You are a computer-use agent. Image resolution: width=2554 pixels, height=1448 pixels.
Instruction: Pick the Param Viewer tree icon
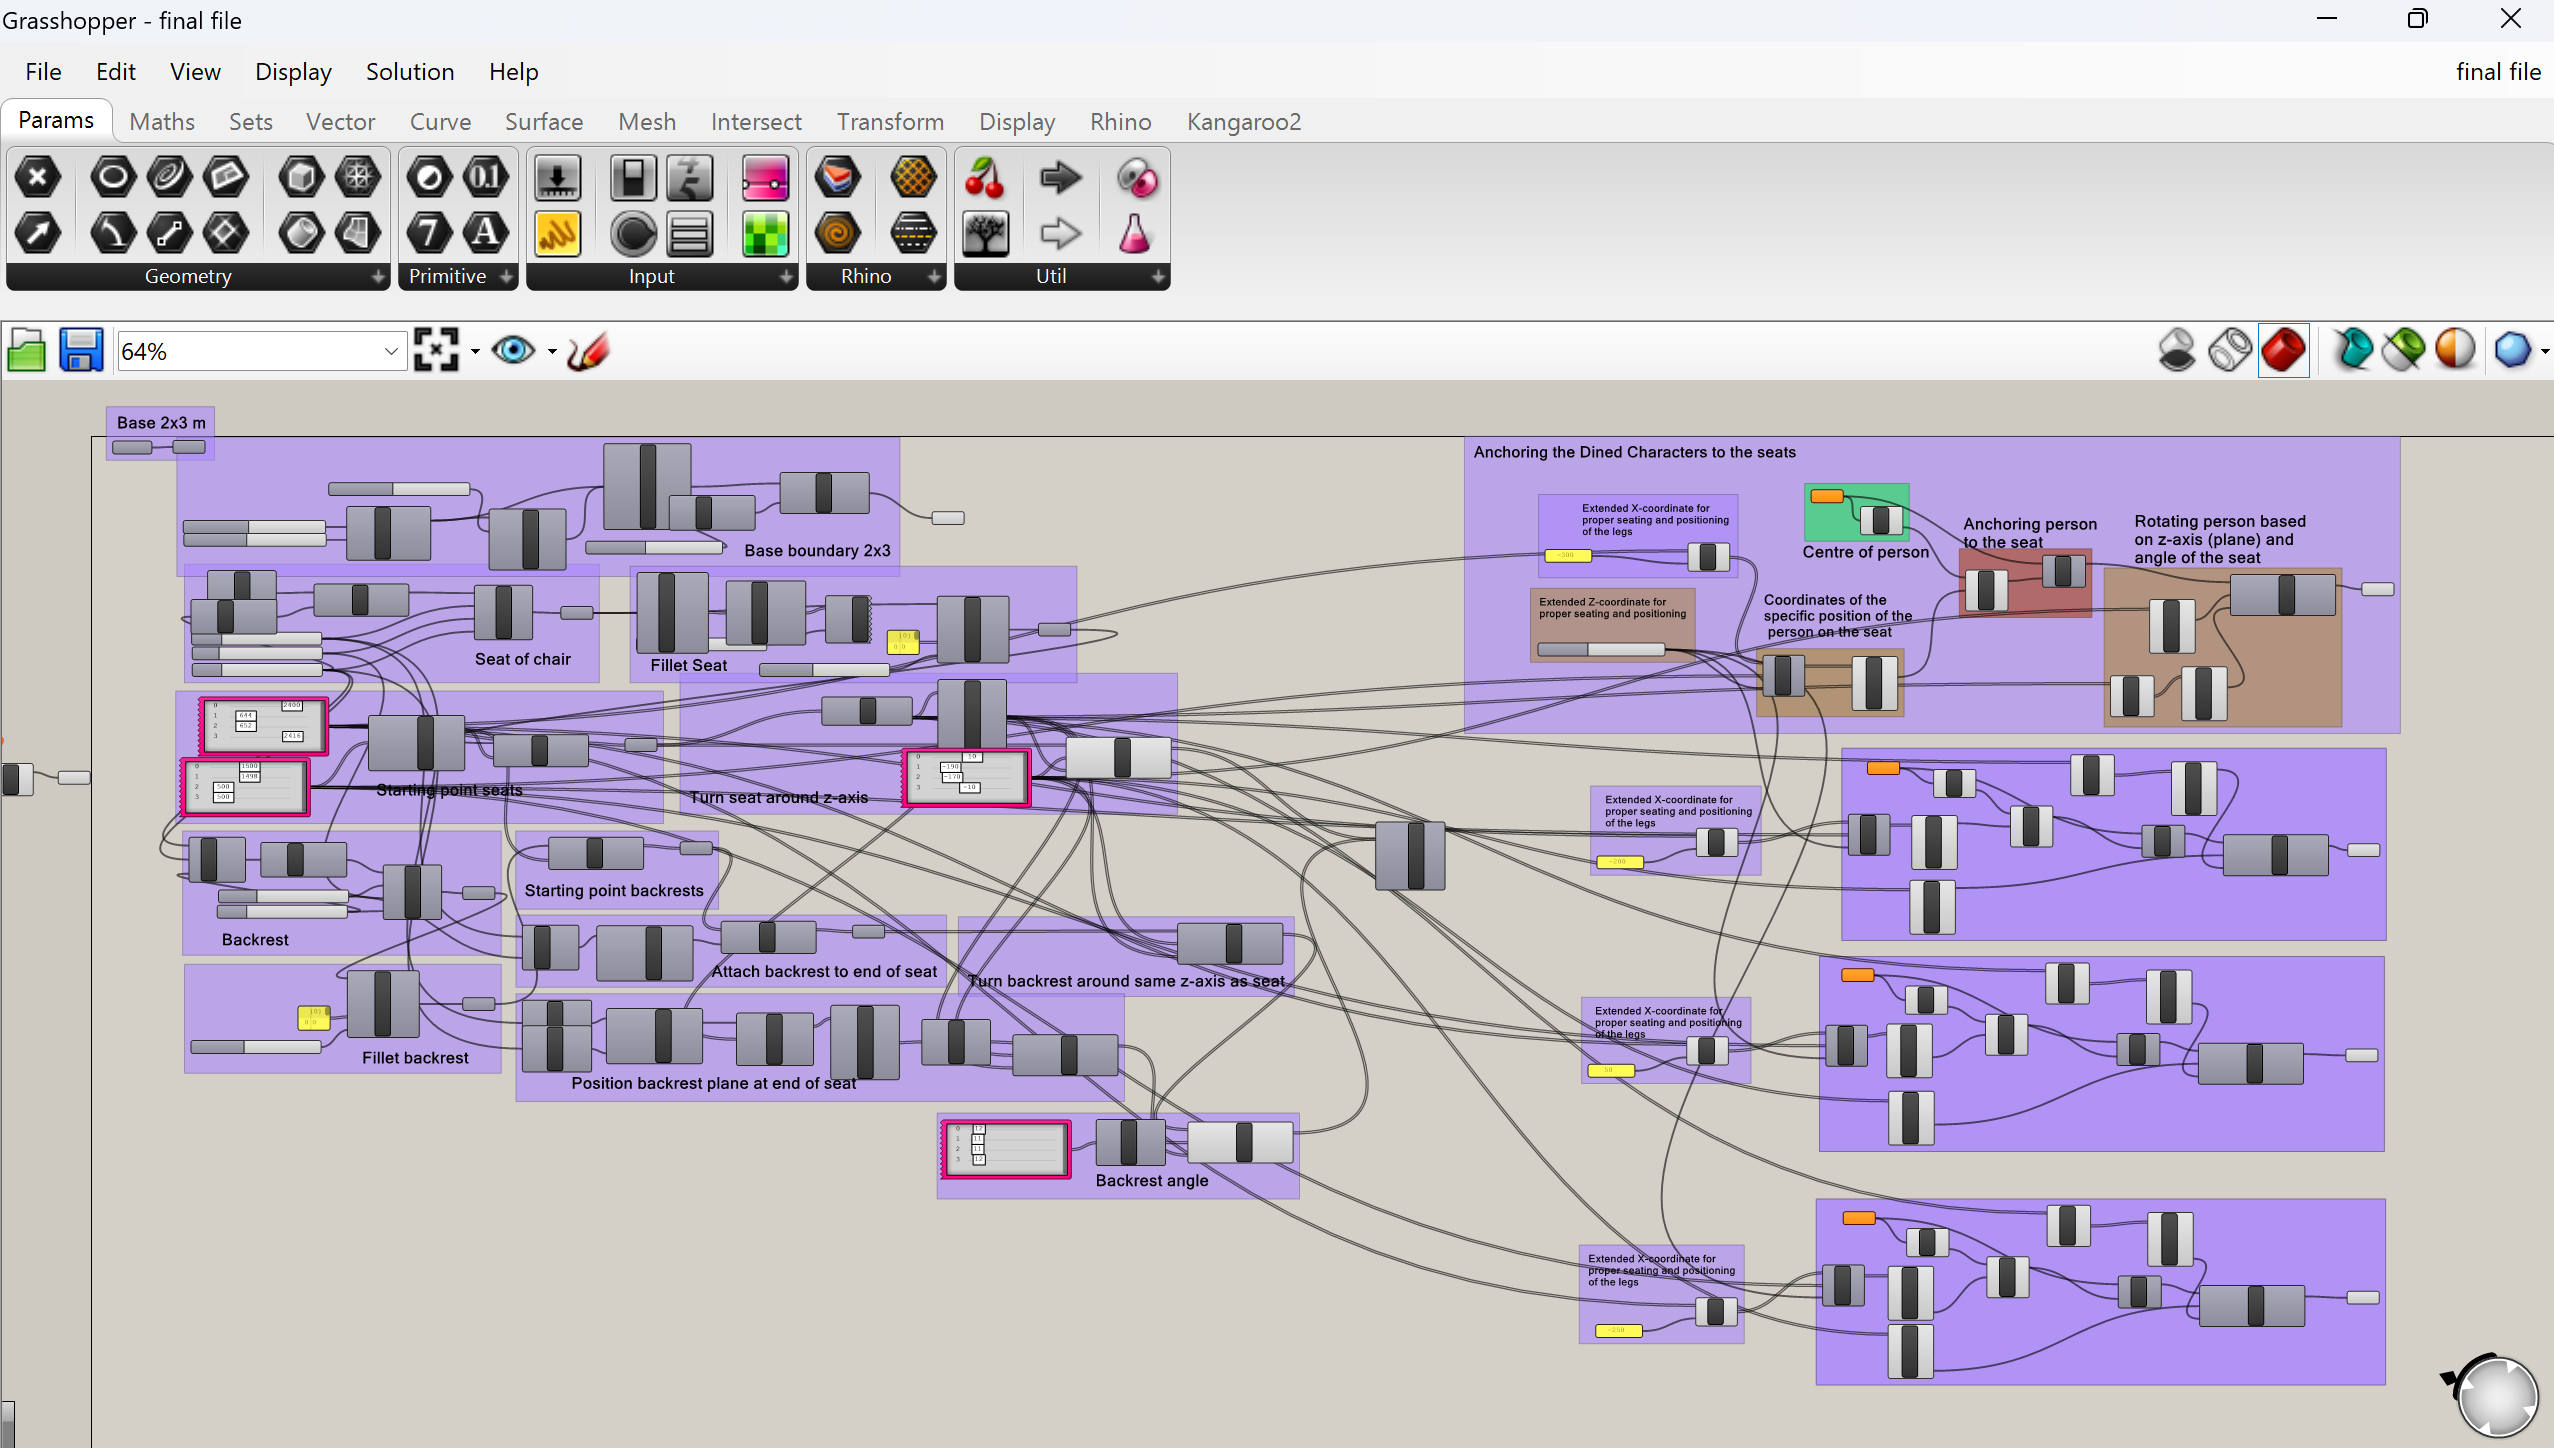[x=985, y=234]
